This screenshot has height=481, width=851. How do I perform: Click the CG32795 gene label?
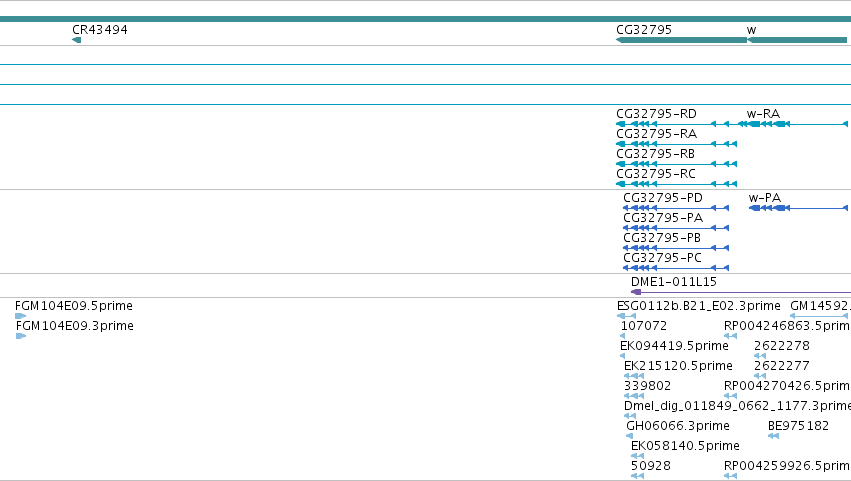(644, 30)
